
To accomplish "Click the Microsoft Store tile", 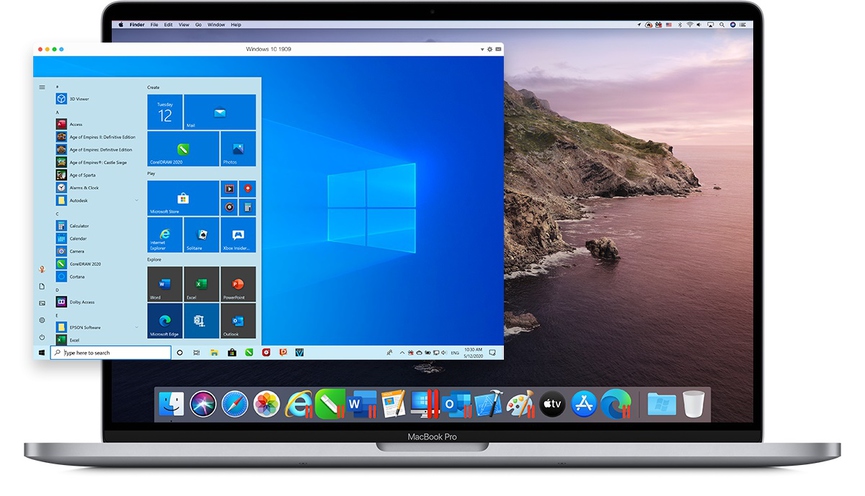I will 183,198.
